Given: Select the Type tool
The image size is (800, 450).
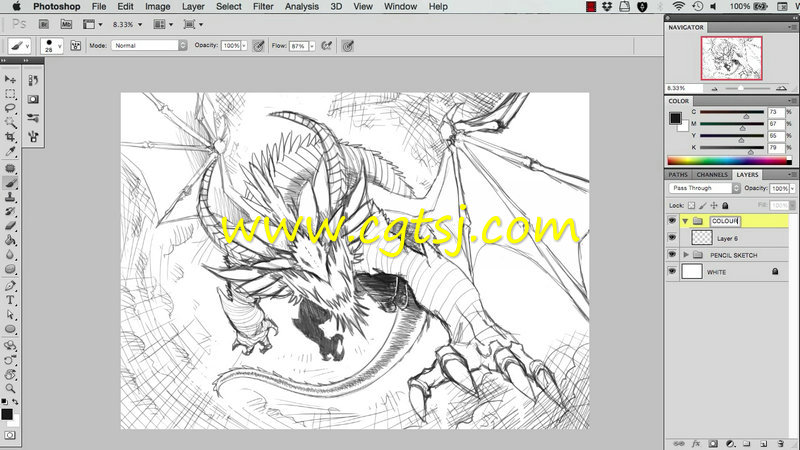Looking at the screenshot, I should click(x=10, y=300).
